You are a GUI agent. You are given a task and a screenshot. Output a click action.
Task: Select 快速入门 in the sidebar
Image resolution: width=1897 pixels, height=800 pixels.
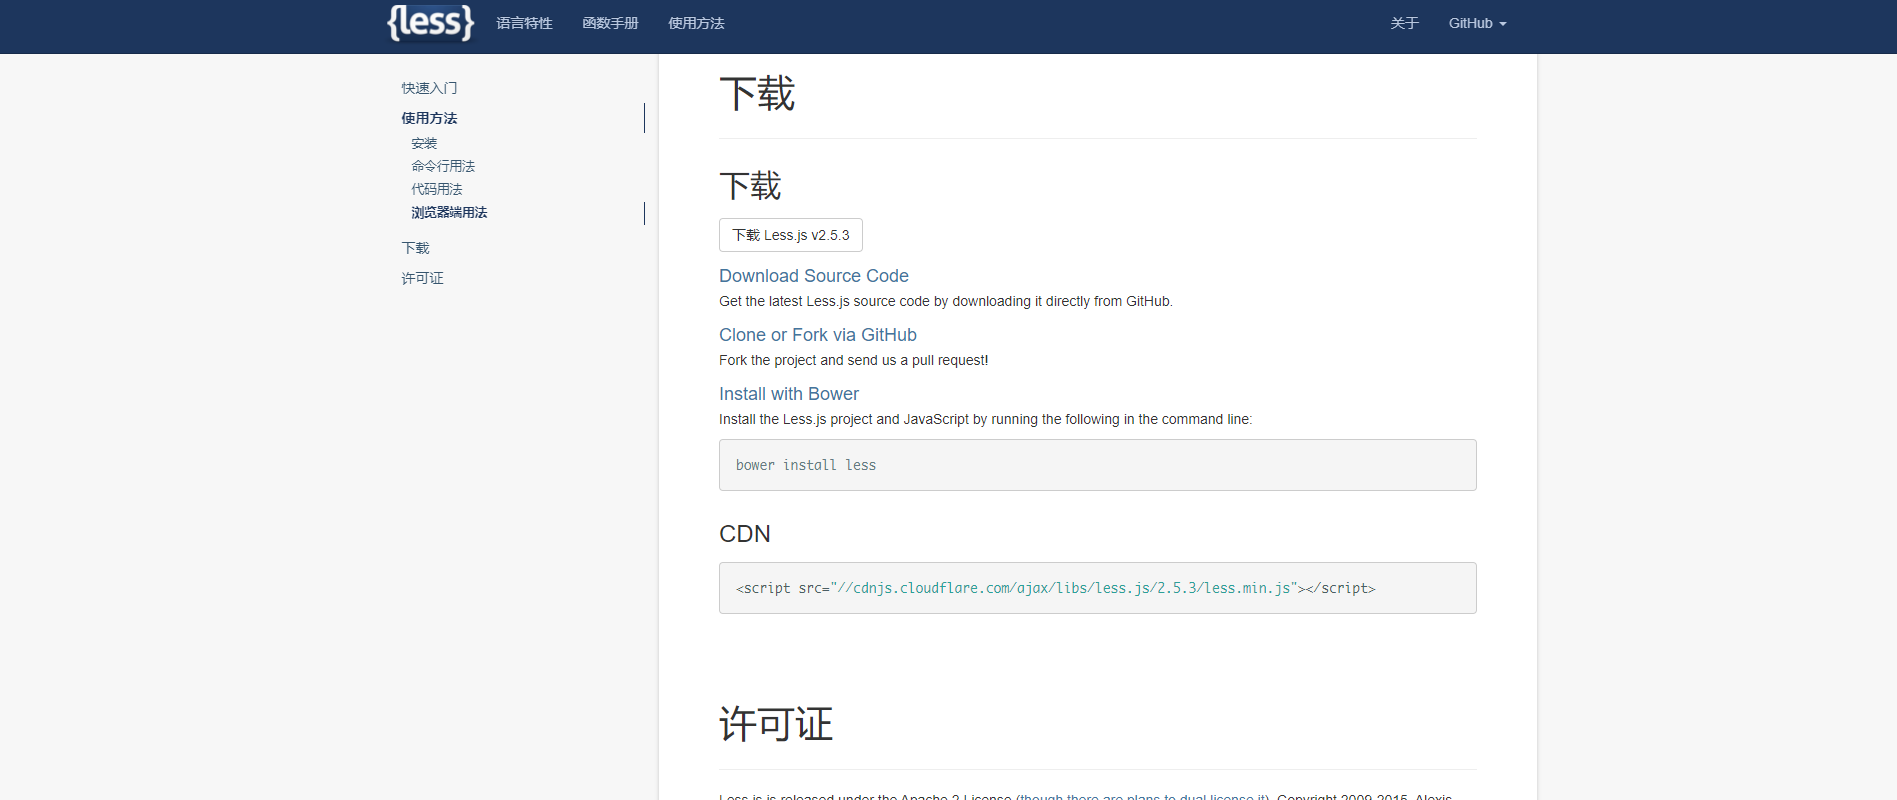tap(429, 88)
